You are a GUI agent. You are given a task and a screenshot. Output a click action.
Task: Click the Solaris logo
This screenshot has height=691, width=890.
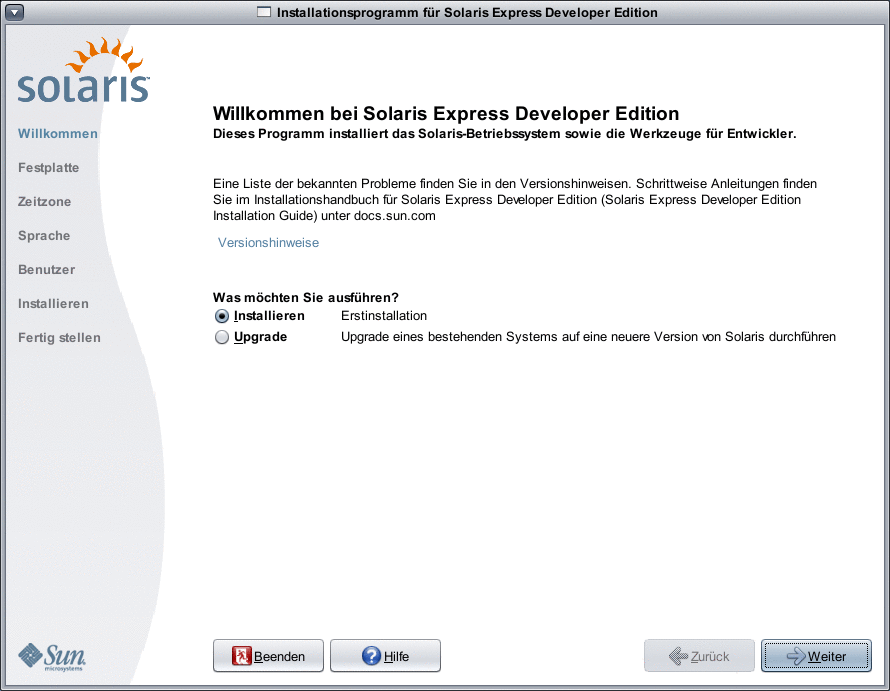pos(83,70)
